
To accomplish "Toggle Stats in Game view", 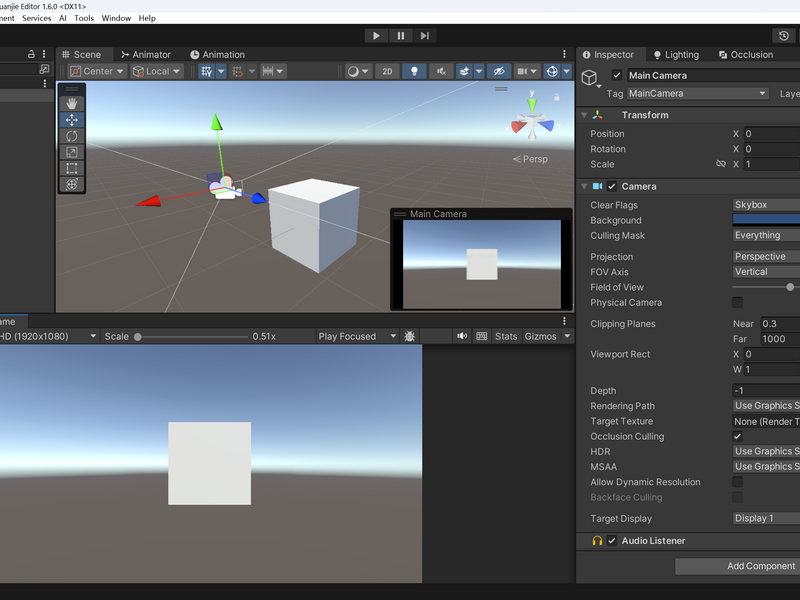I will coord(506,336).
